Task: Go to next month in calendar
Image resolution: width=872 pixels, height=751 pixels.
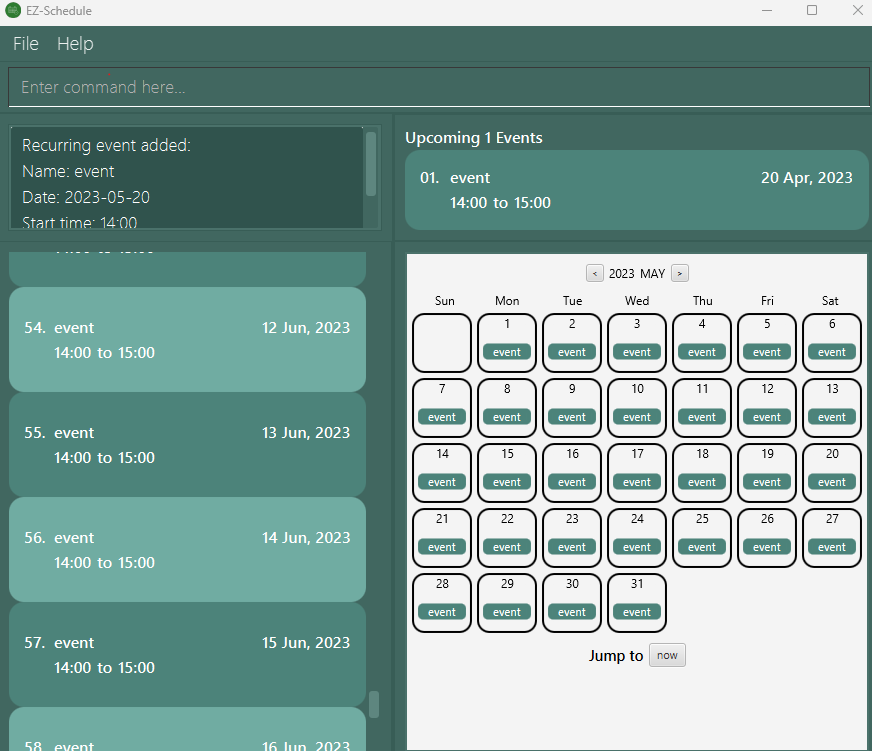Action: tap(680, 273)
